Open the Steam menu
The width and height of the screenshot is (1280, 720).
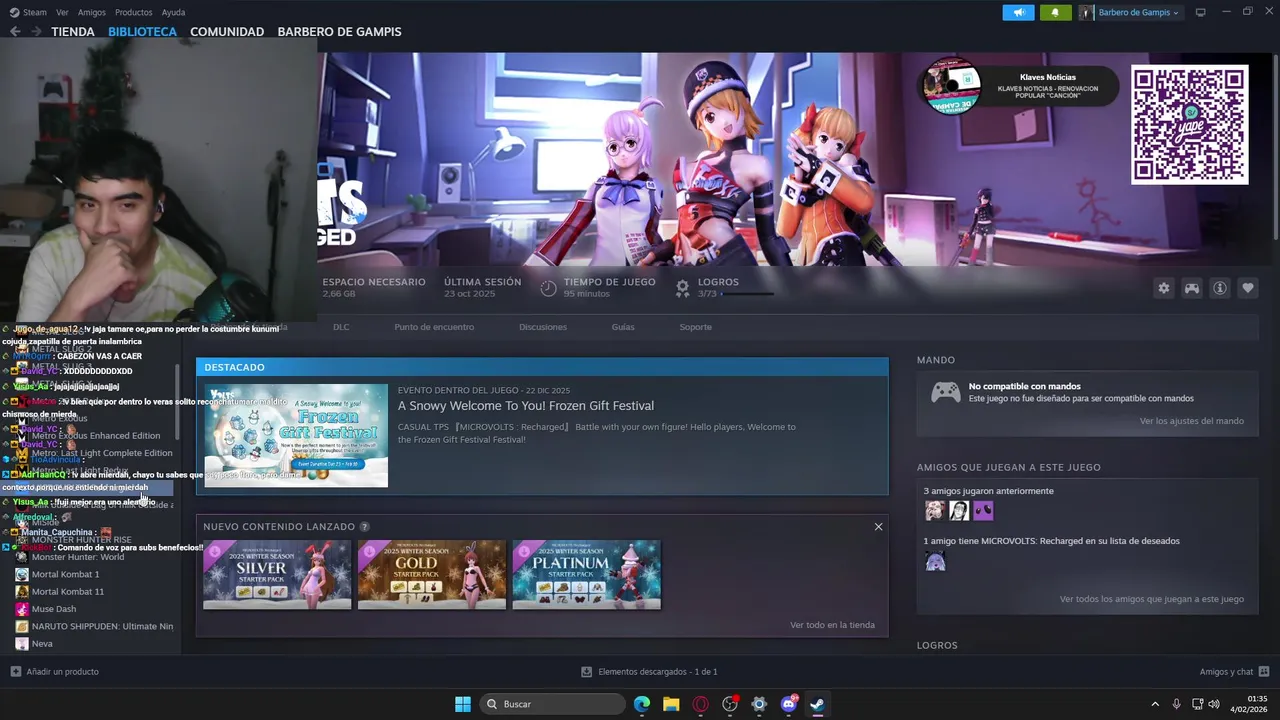click(27, 12)
